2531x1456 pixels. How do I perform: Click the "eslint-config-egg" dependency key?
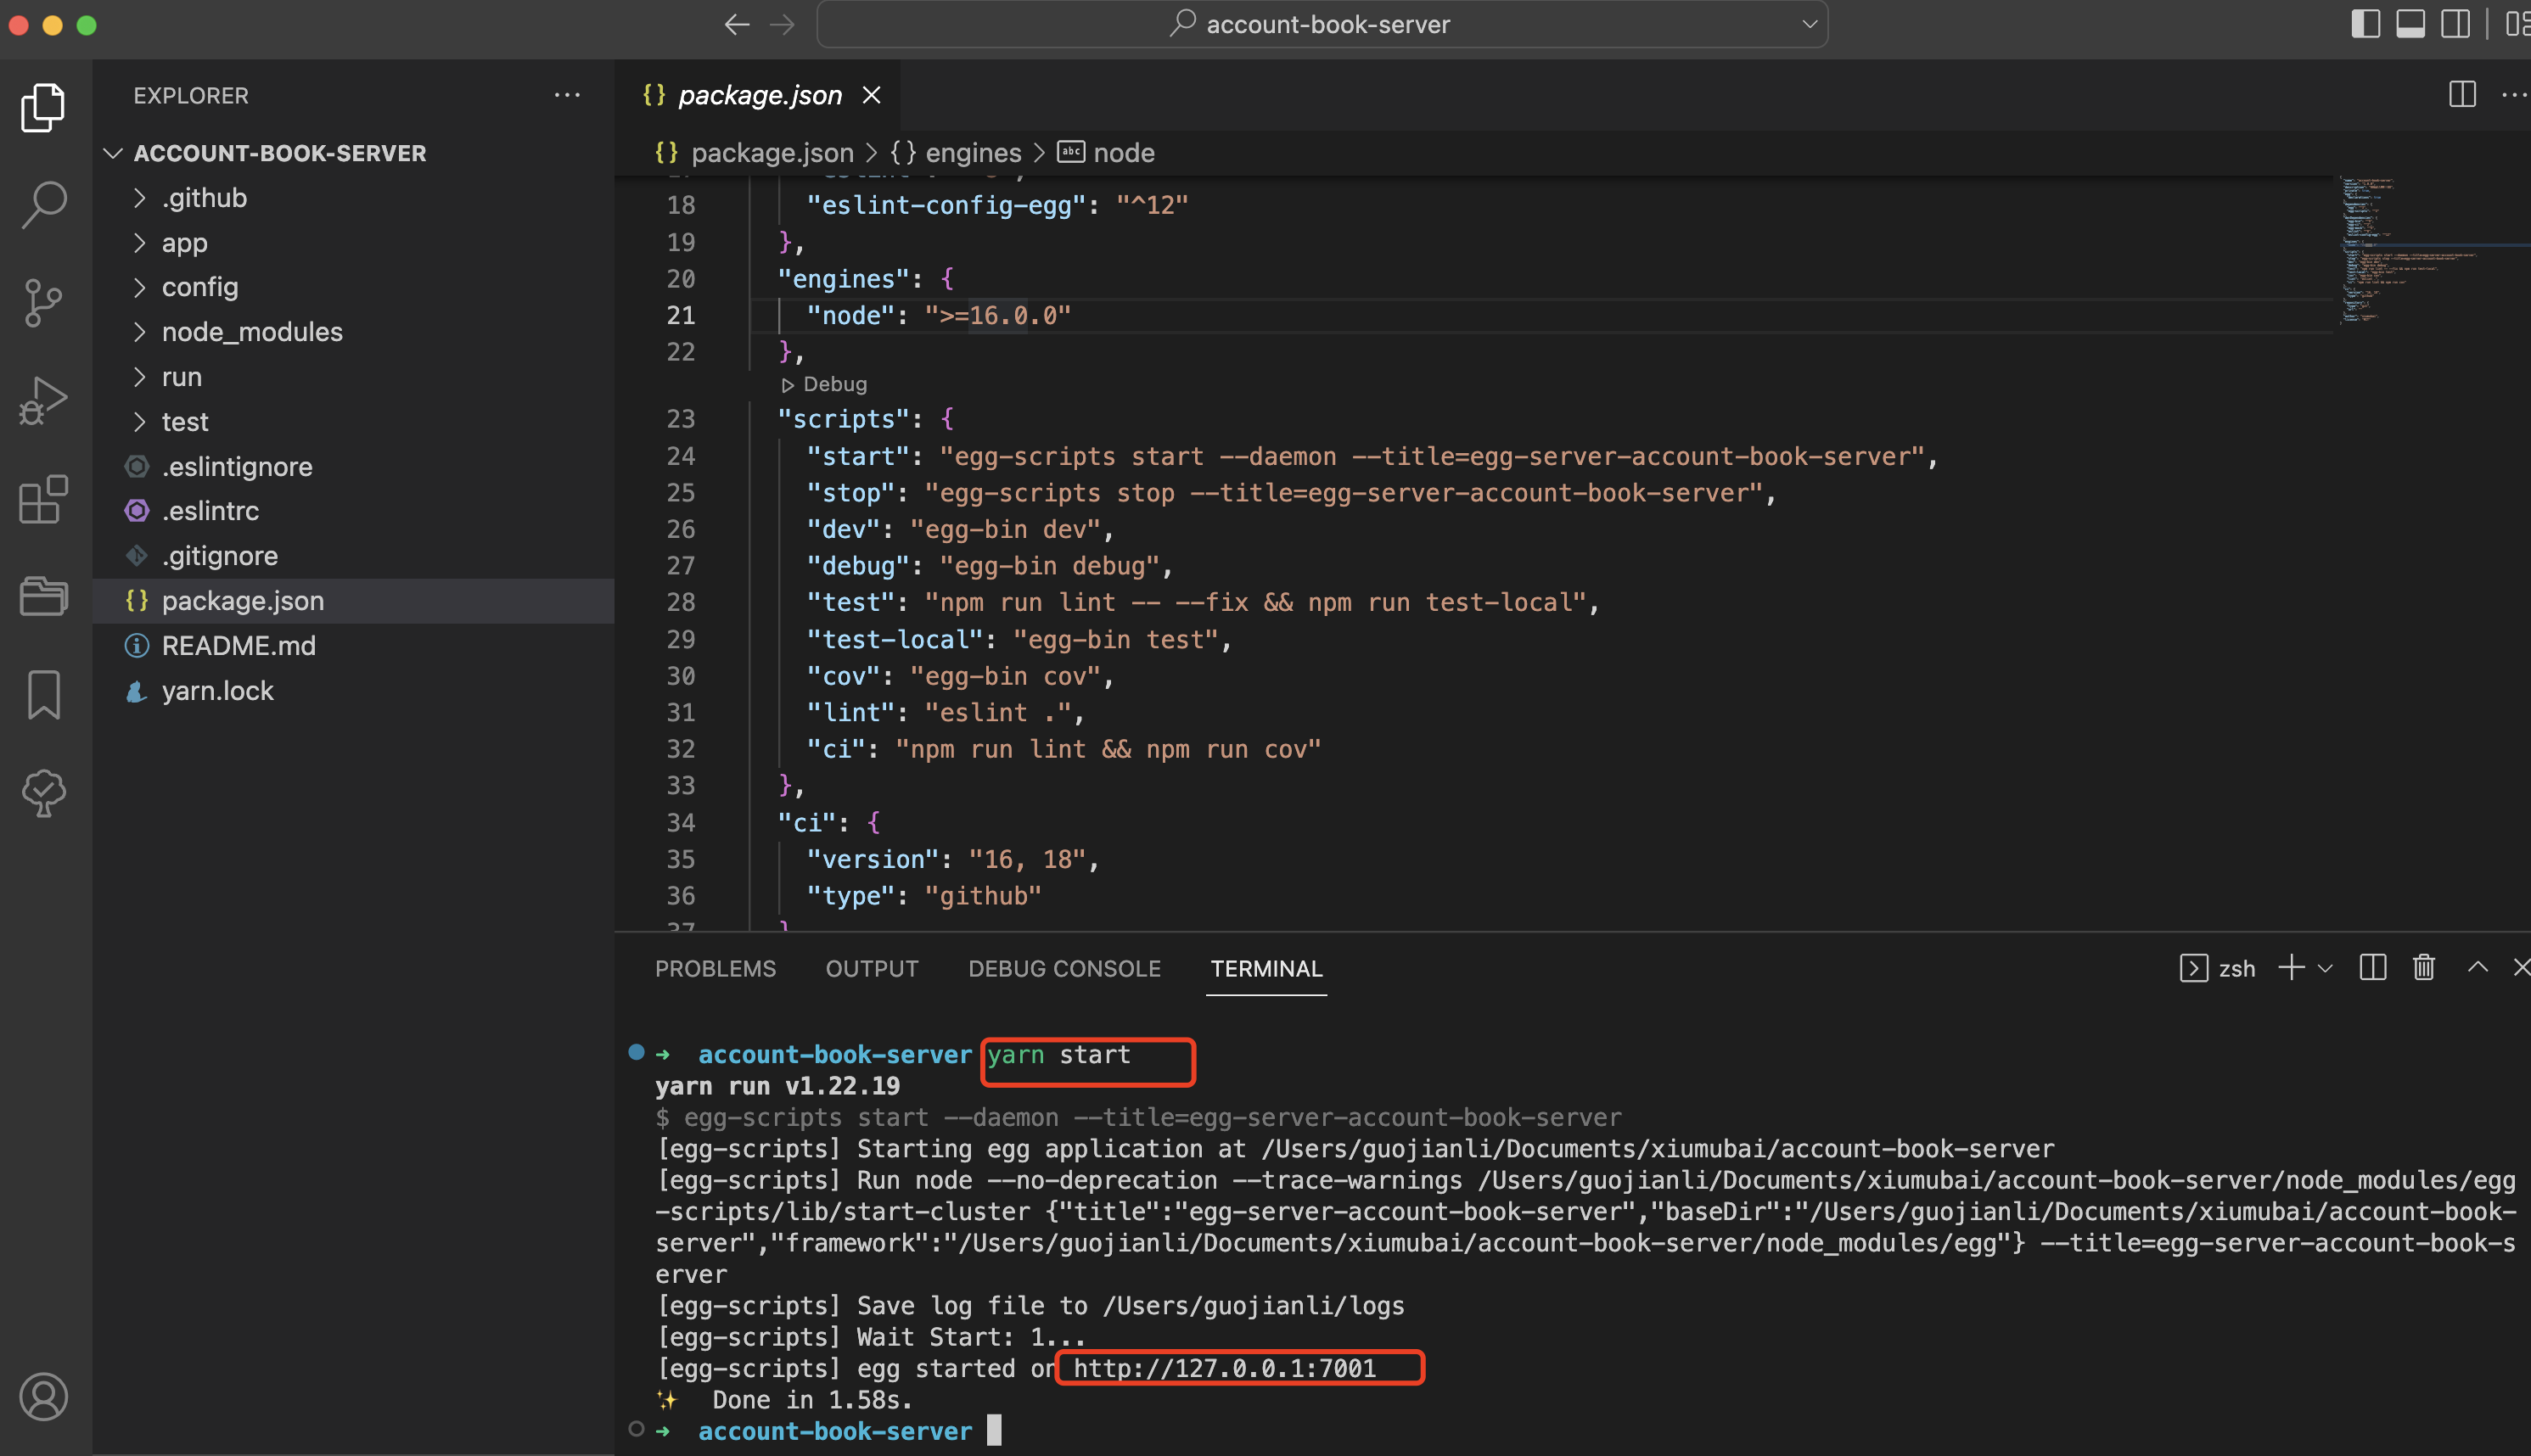pyautogui.click(x=946, y=205)
